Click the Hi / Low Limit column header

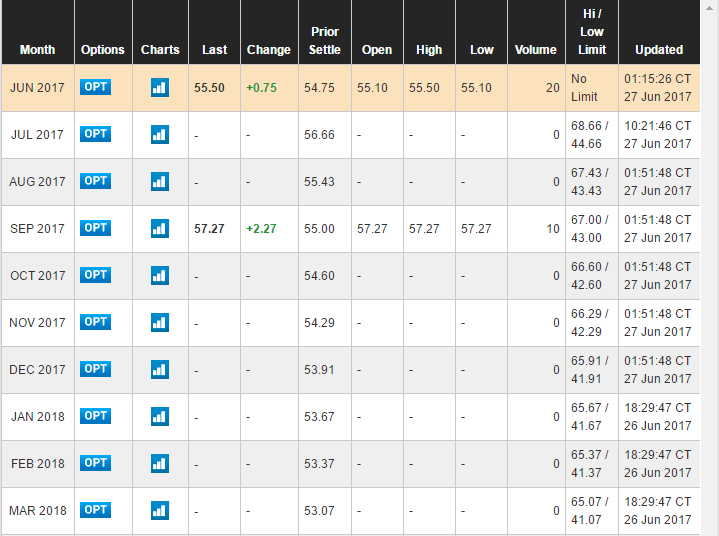tap(592, 32)
